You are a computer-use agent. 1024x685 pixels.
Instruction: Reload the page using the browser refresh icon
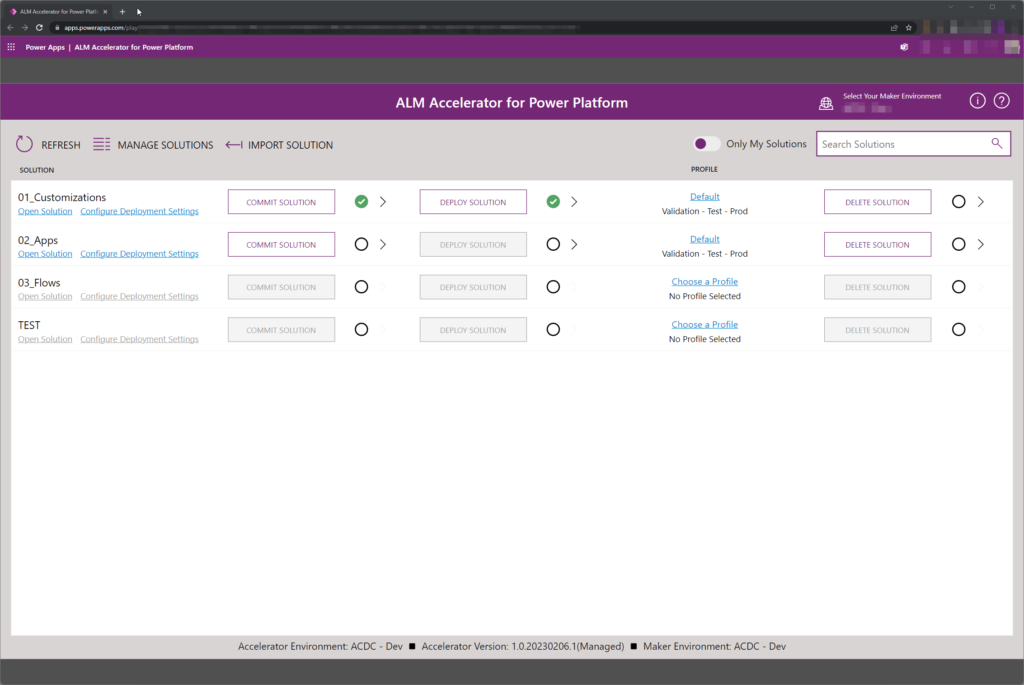[x=39, y=27]
